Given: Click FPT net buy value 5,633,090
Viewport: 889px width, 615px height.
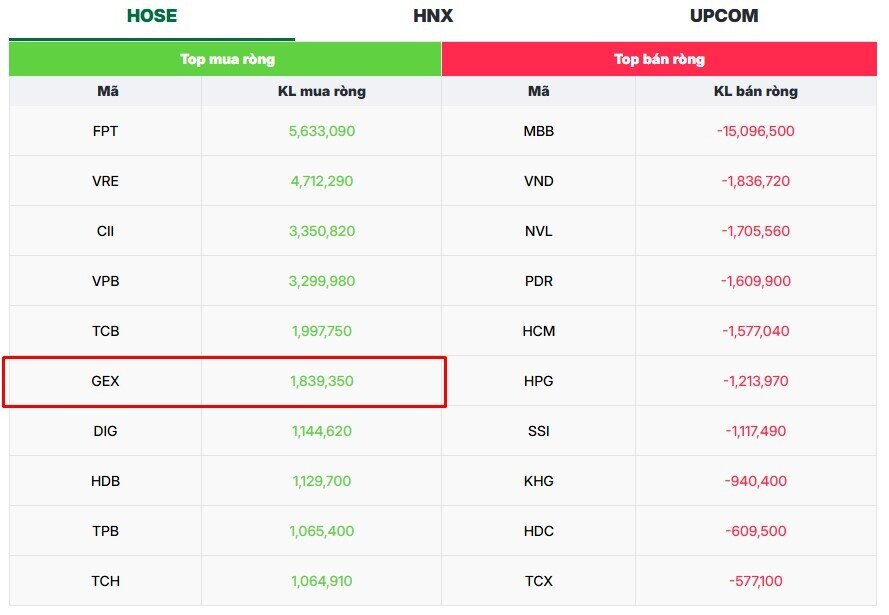Looking at the screenshot, I should pyautogui.click(x=321, y=131).
